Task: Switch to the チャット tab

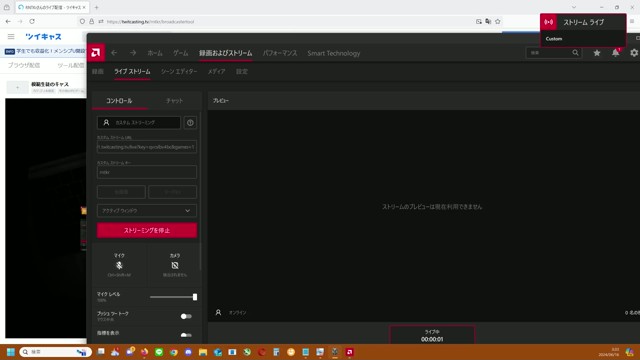Action: (175, 100)
